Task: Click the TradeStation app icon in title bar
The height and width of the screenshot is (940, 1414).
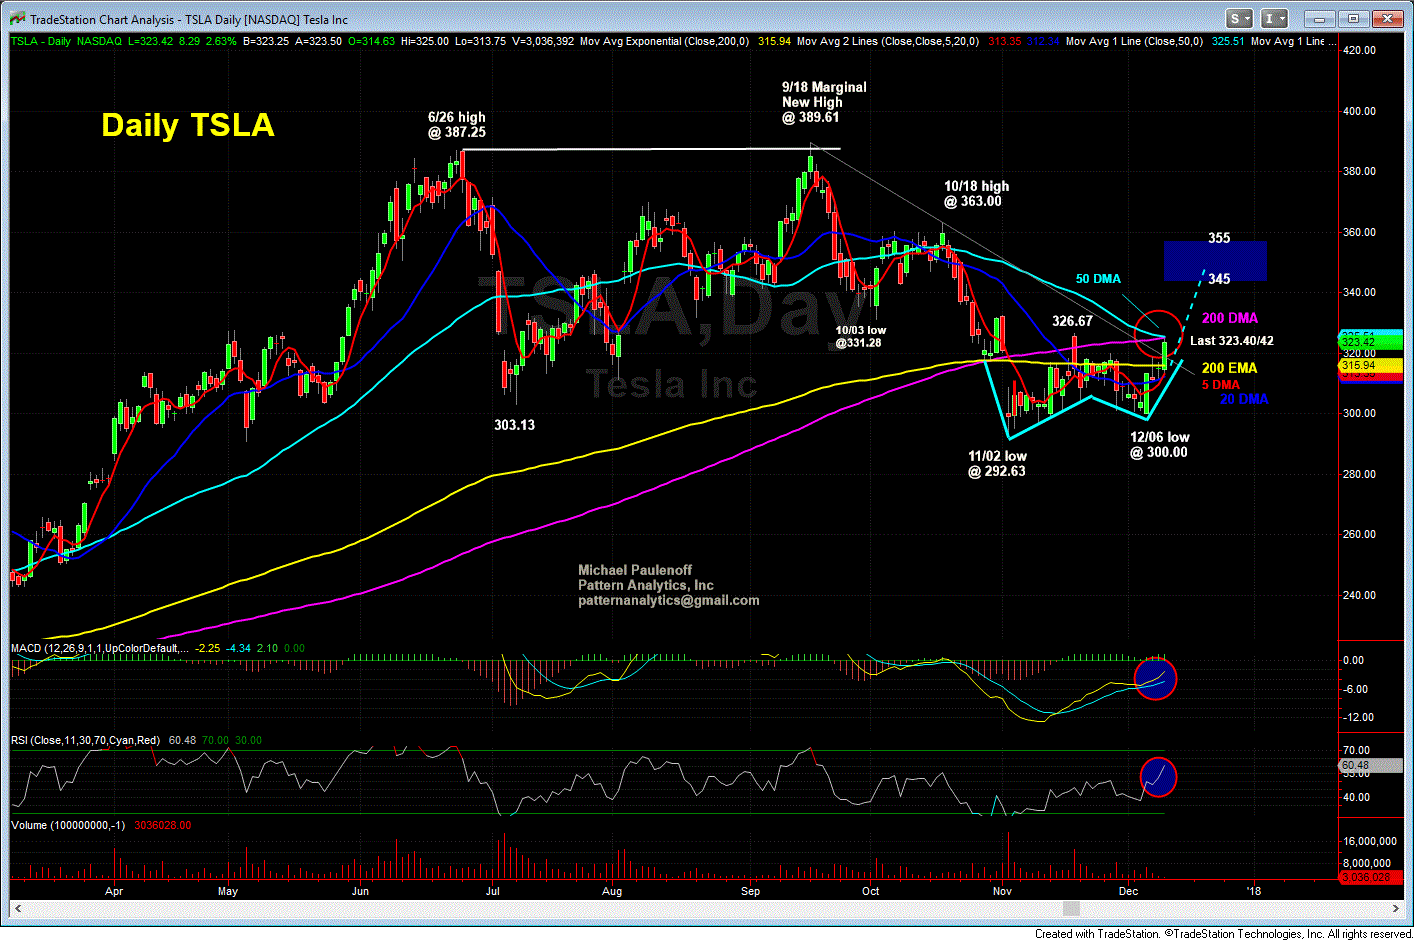Action: (x=17, y=19)
